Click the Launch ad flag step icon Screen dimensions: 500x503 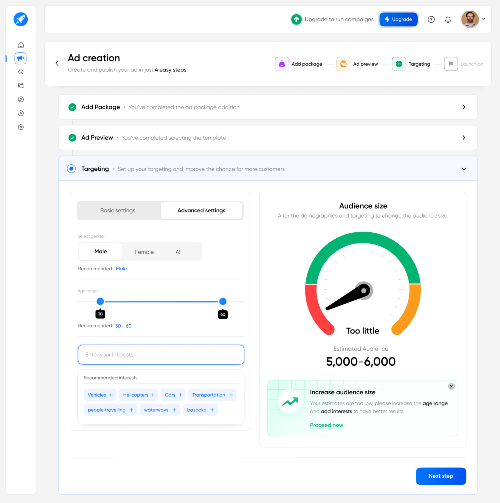click(x=451, y=64)
